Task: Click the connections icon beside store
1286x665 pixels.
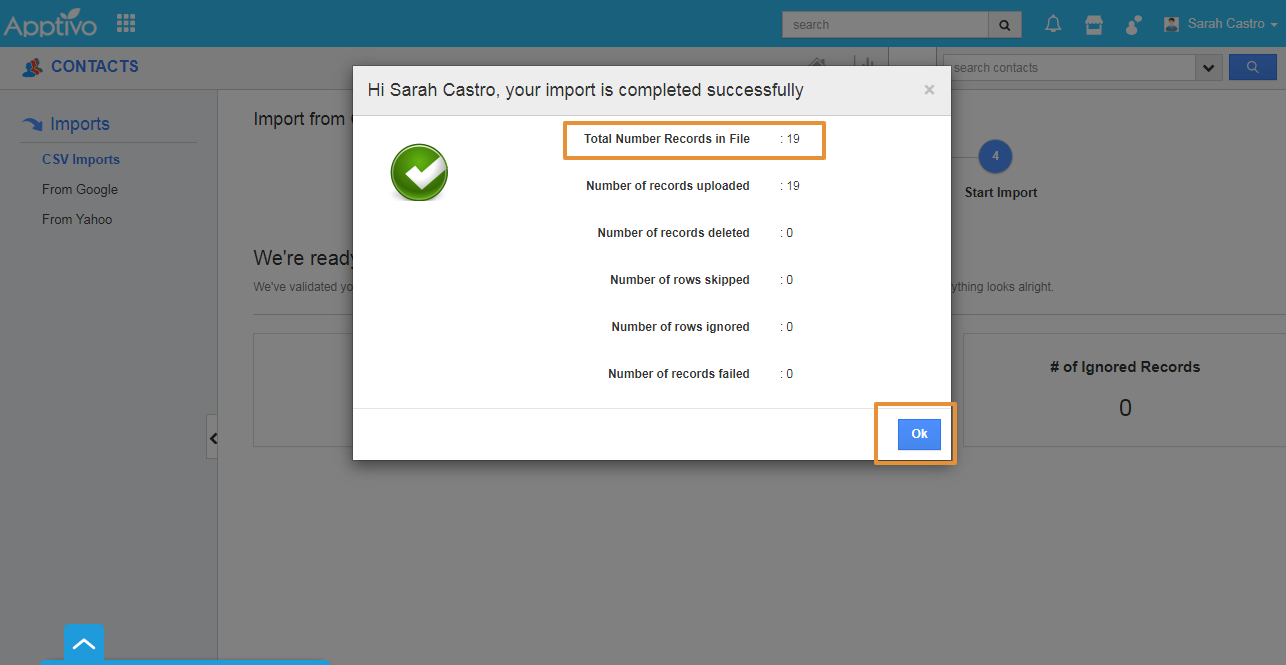Action: point(1133,25)
